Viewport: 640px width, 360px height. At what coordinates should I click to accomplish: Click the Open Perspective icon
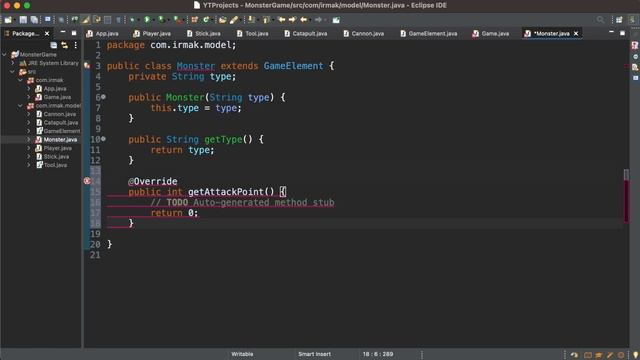619,20
